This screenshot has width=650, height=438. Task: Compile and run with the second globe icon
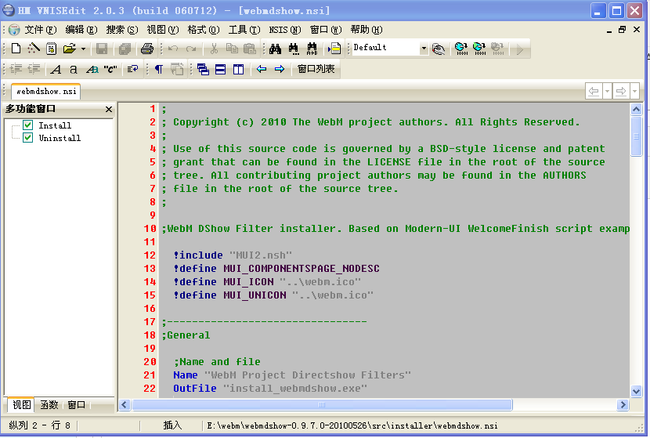(x=479, y=48)
